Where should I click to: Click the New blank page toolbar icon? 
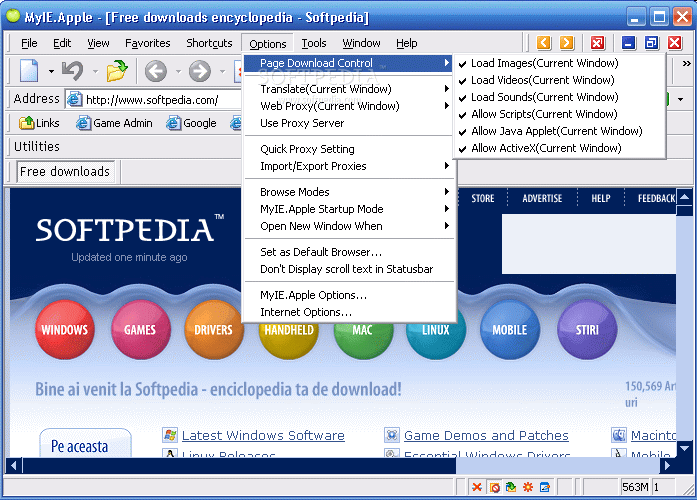point(29,70)
